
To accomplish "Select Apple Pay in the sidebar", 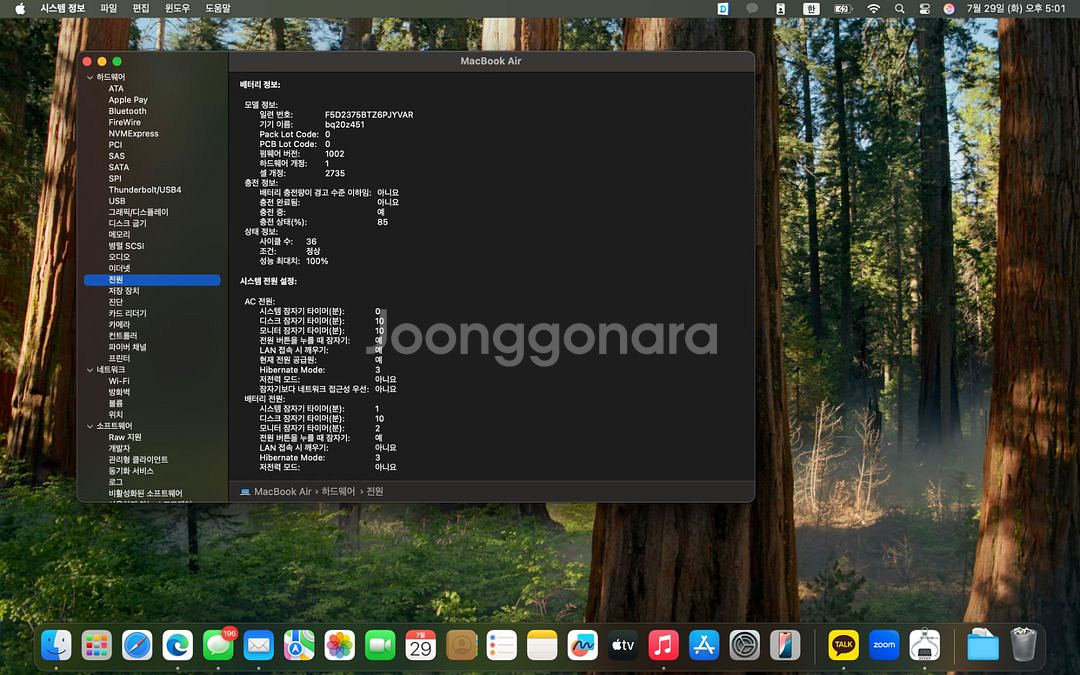I will click(128, 100).
